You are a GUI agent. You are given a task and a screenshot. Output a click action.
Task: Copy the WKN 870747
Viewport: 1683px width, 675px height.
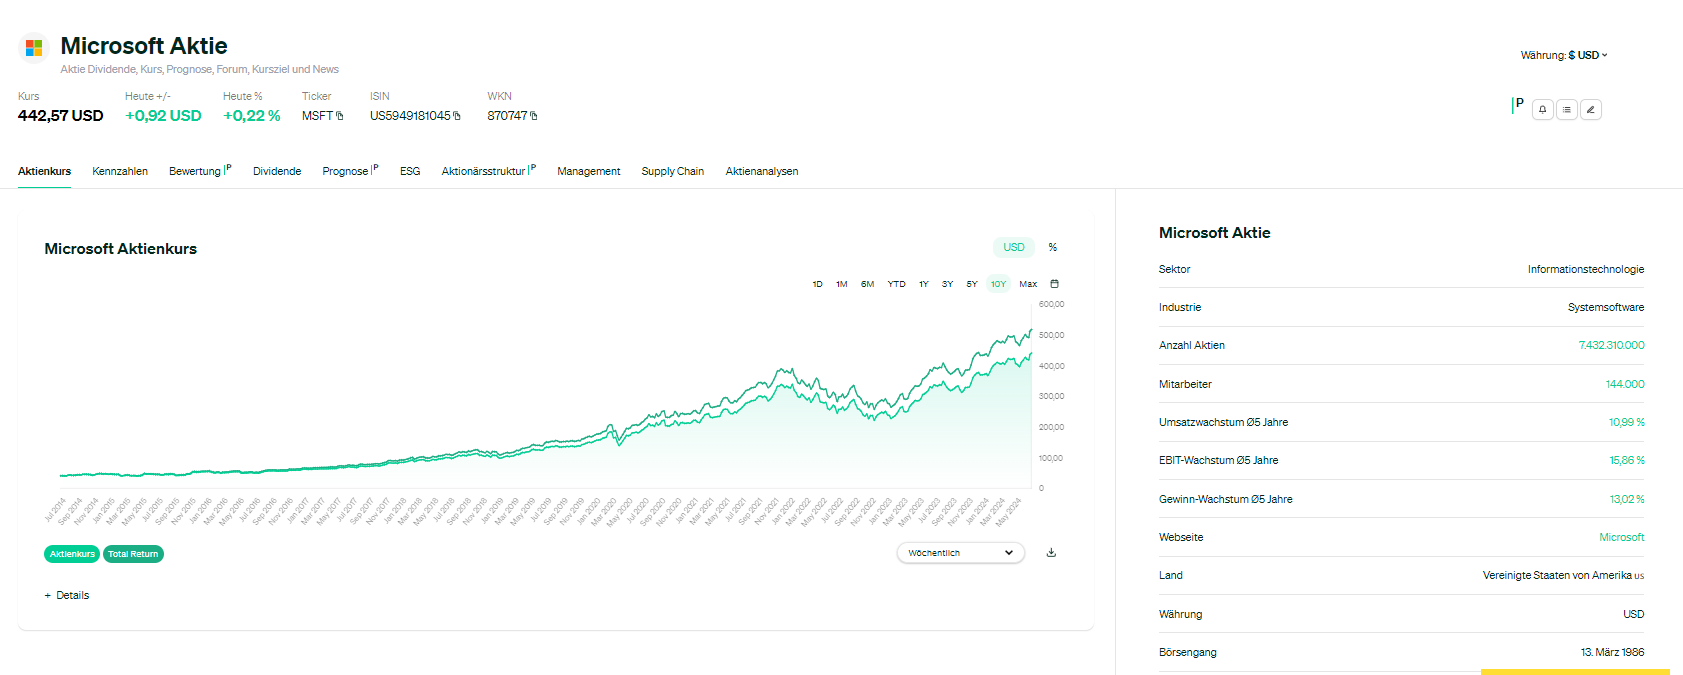[x=533, y=116]
